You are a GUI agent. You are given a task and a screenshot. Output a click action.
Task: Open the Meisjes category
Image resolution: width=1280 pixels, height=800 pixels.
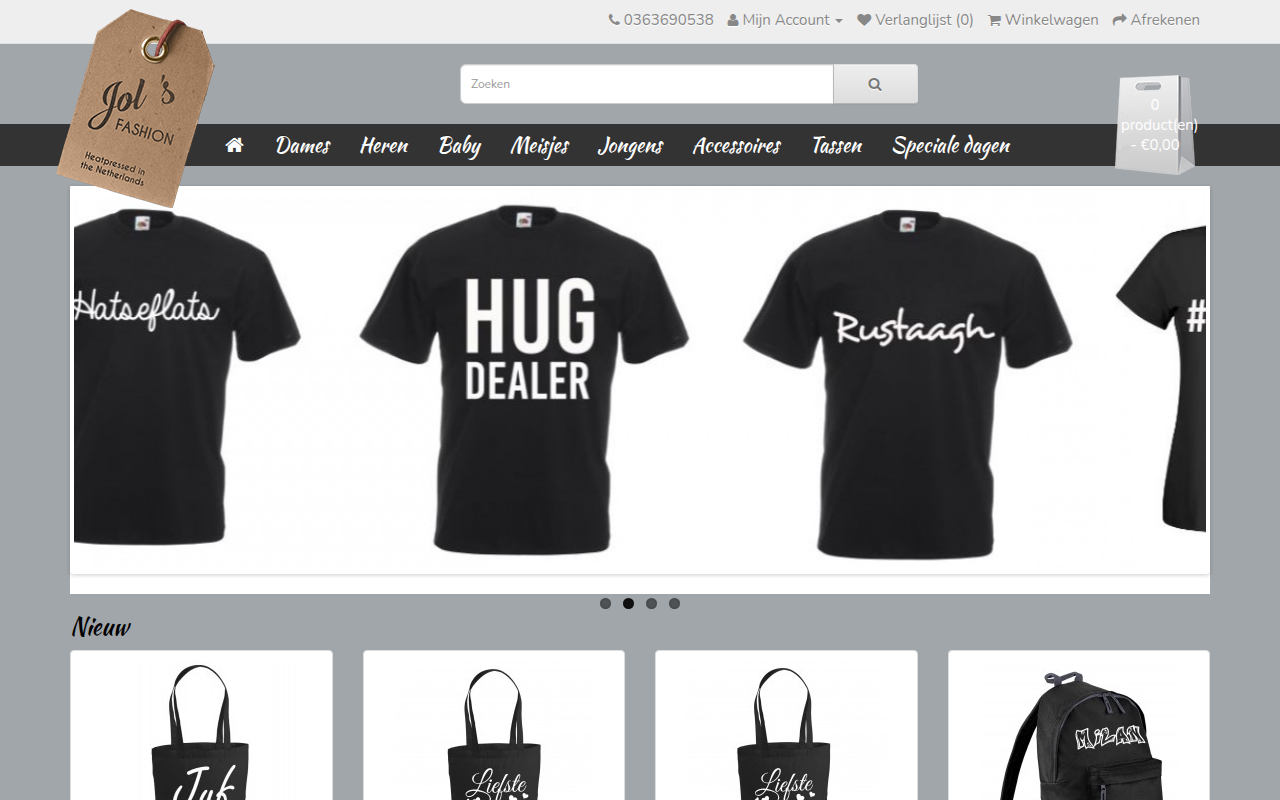tap(540, 146)
